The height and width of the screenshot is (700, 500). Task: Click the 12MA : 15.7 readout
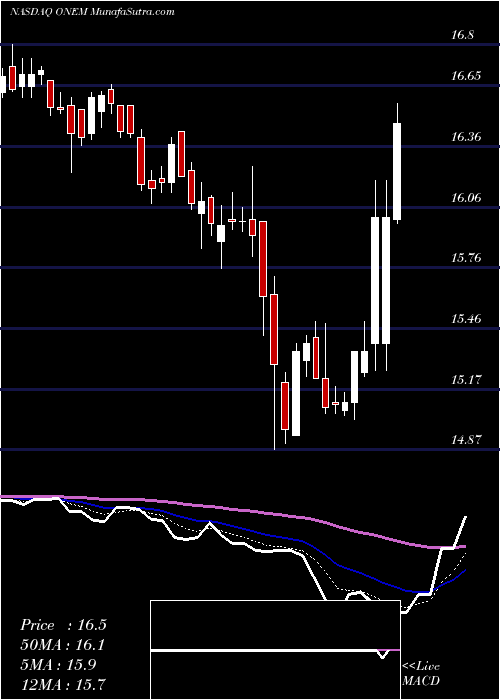(x=63, y=684)
